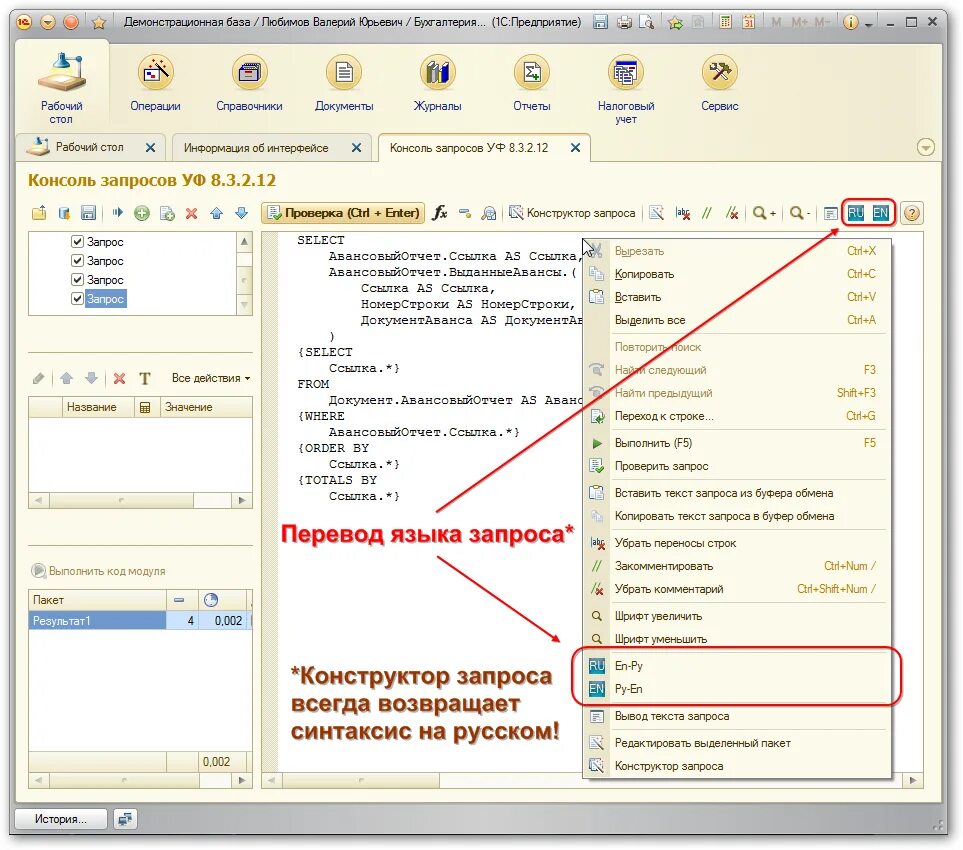Image resolution: width=963 pixels, height=850 pixels.
Task: Click the История... button
Action: tap(61, 819)
